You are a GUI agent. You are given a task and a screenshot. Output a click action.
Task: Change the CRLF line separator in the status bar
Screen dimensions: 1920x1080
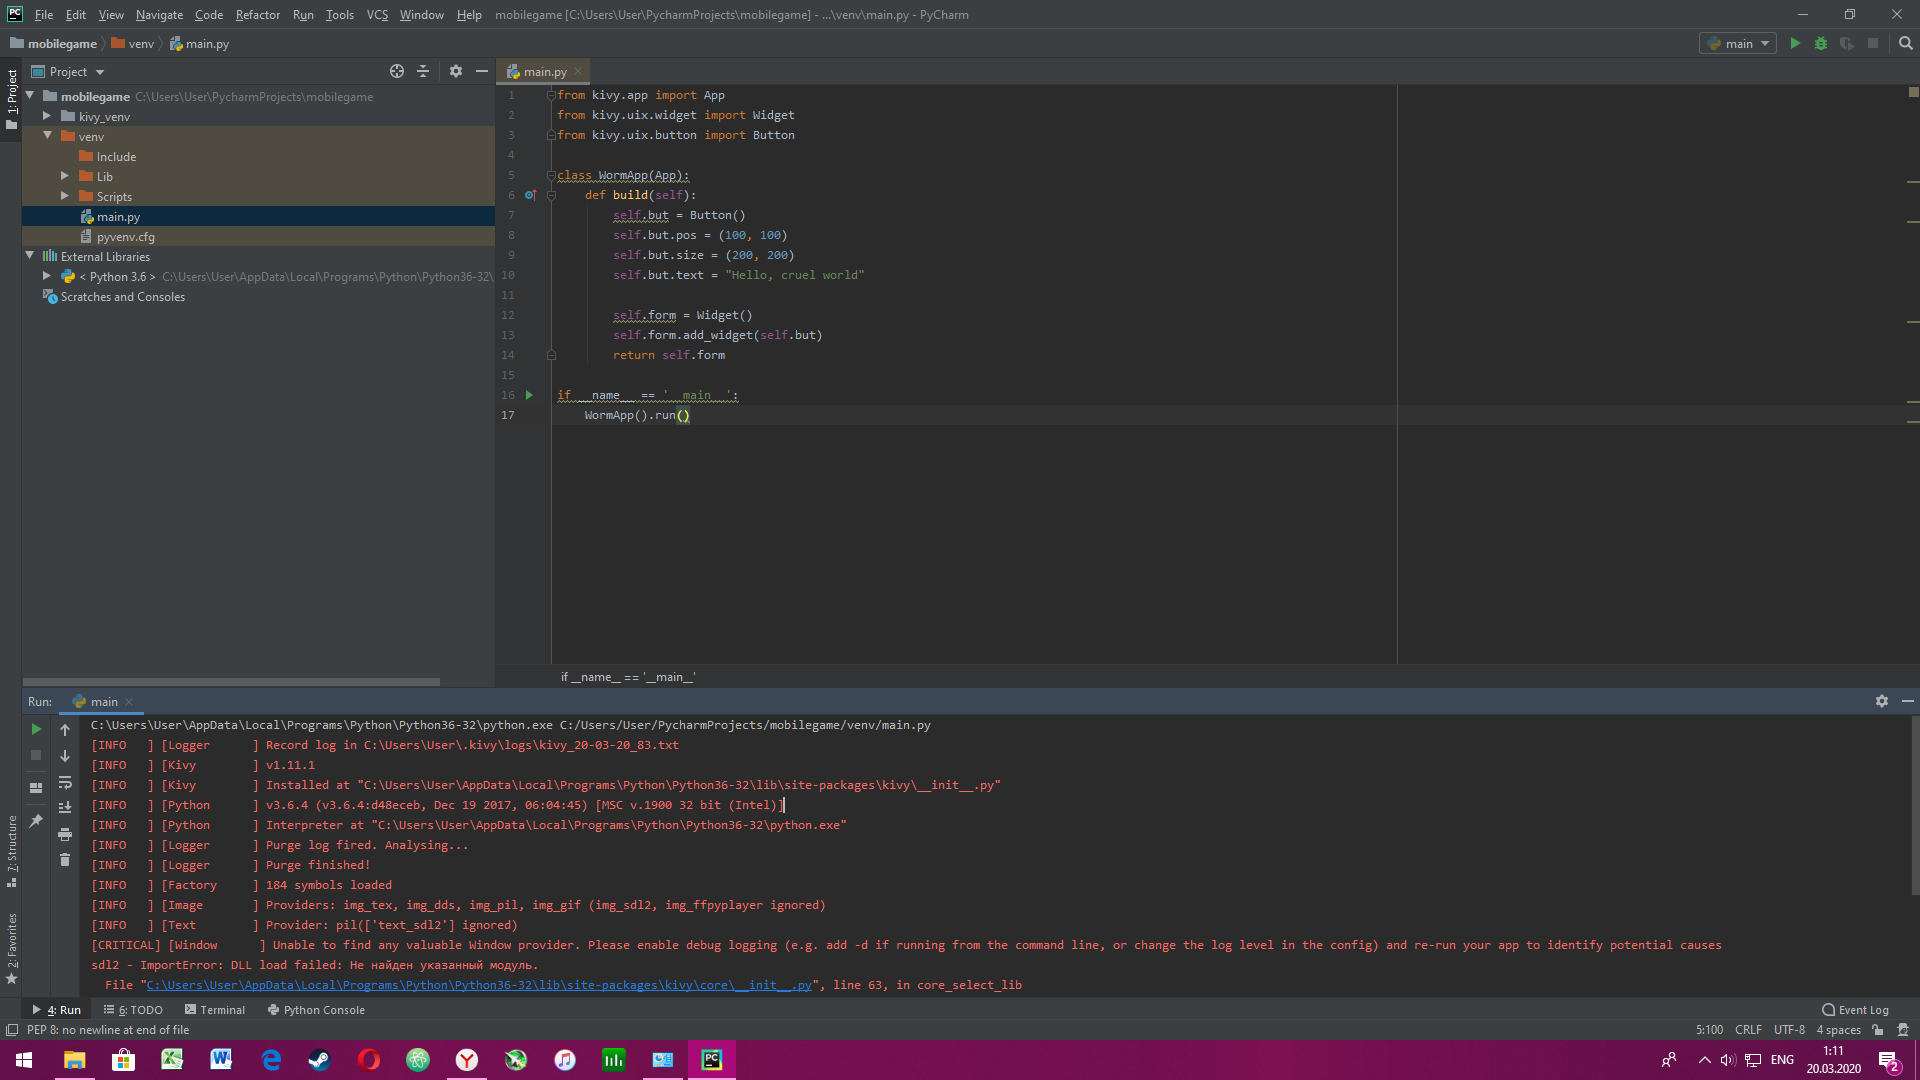(1748, 1030)
